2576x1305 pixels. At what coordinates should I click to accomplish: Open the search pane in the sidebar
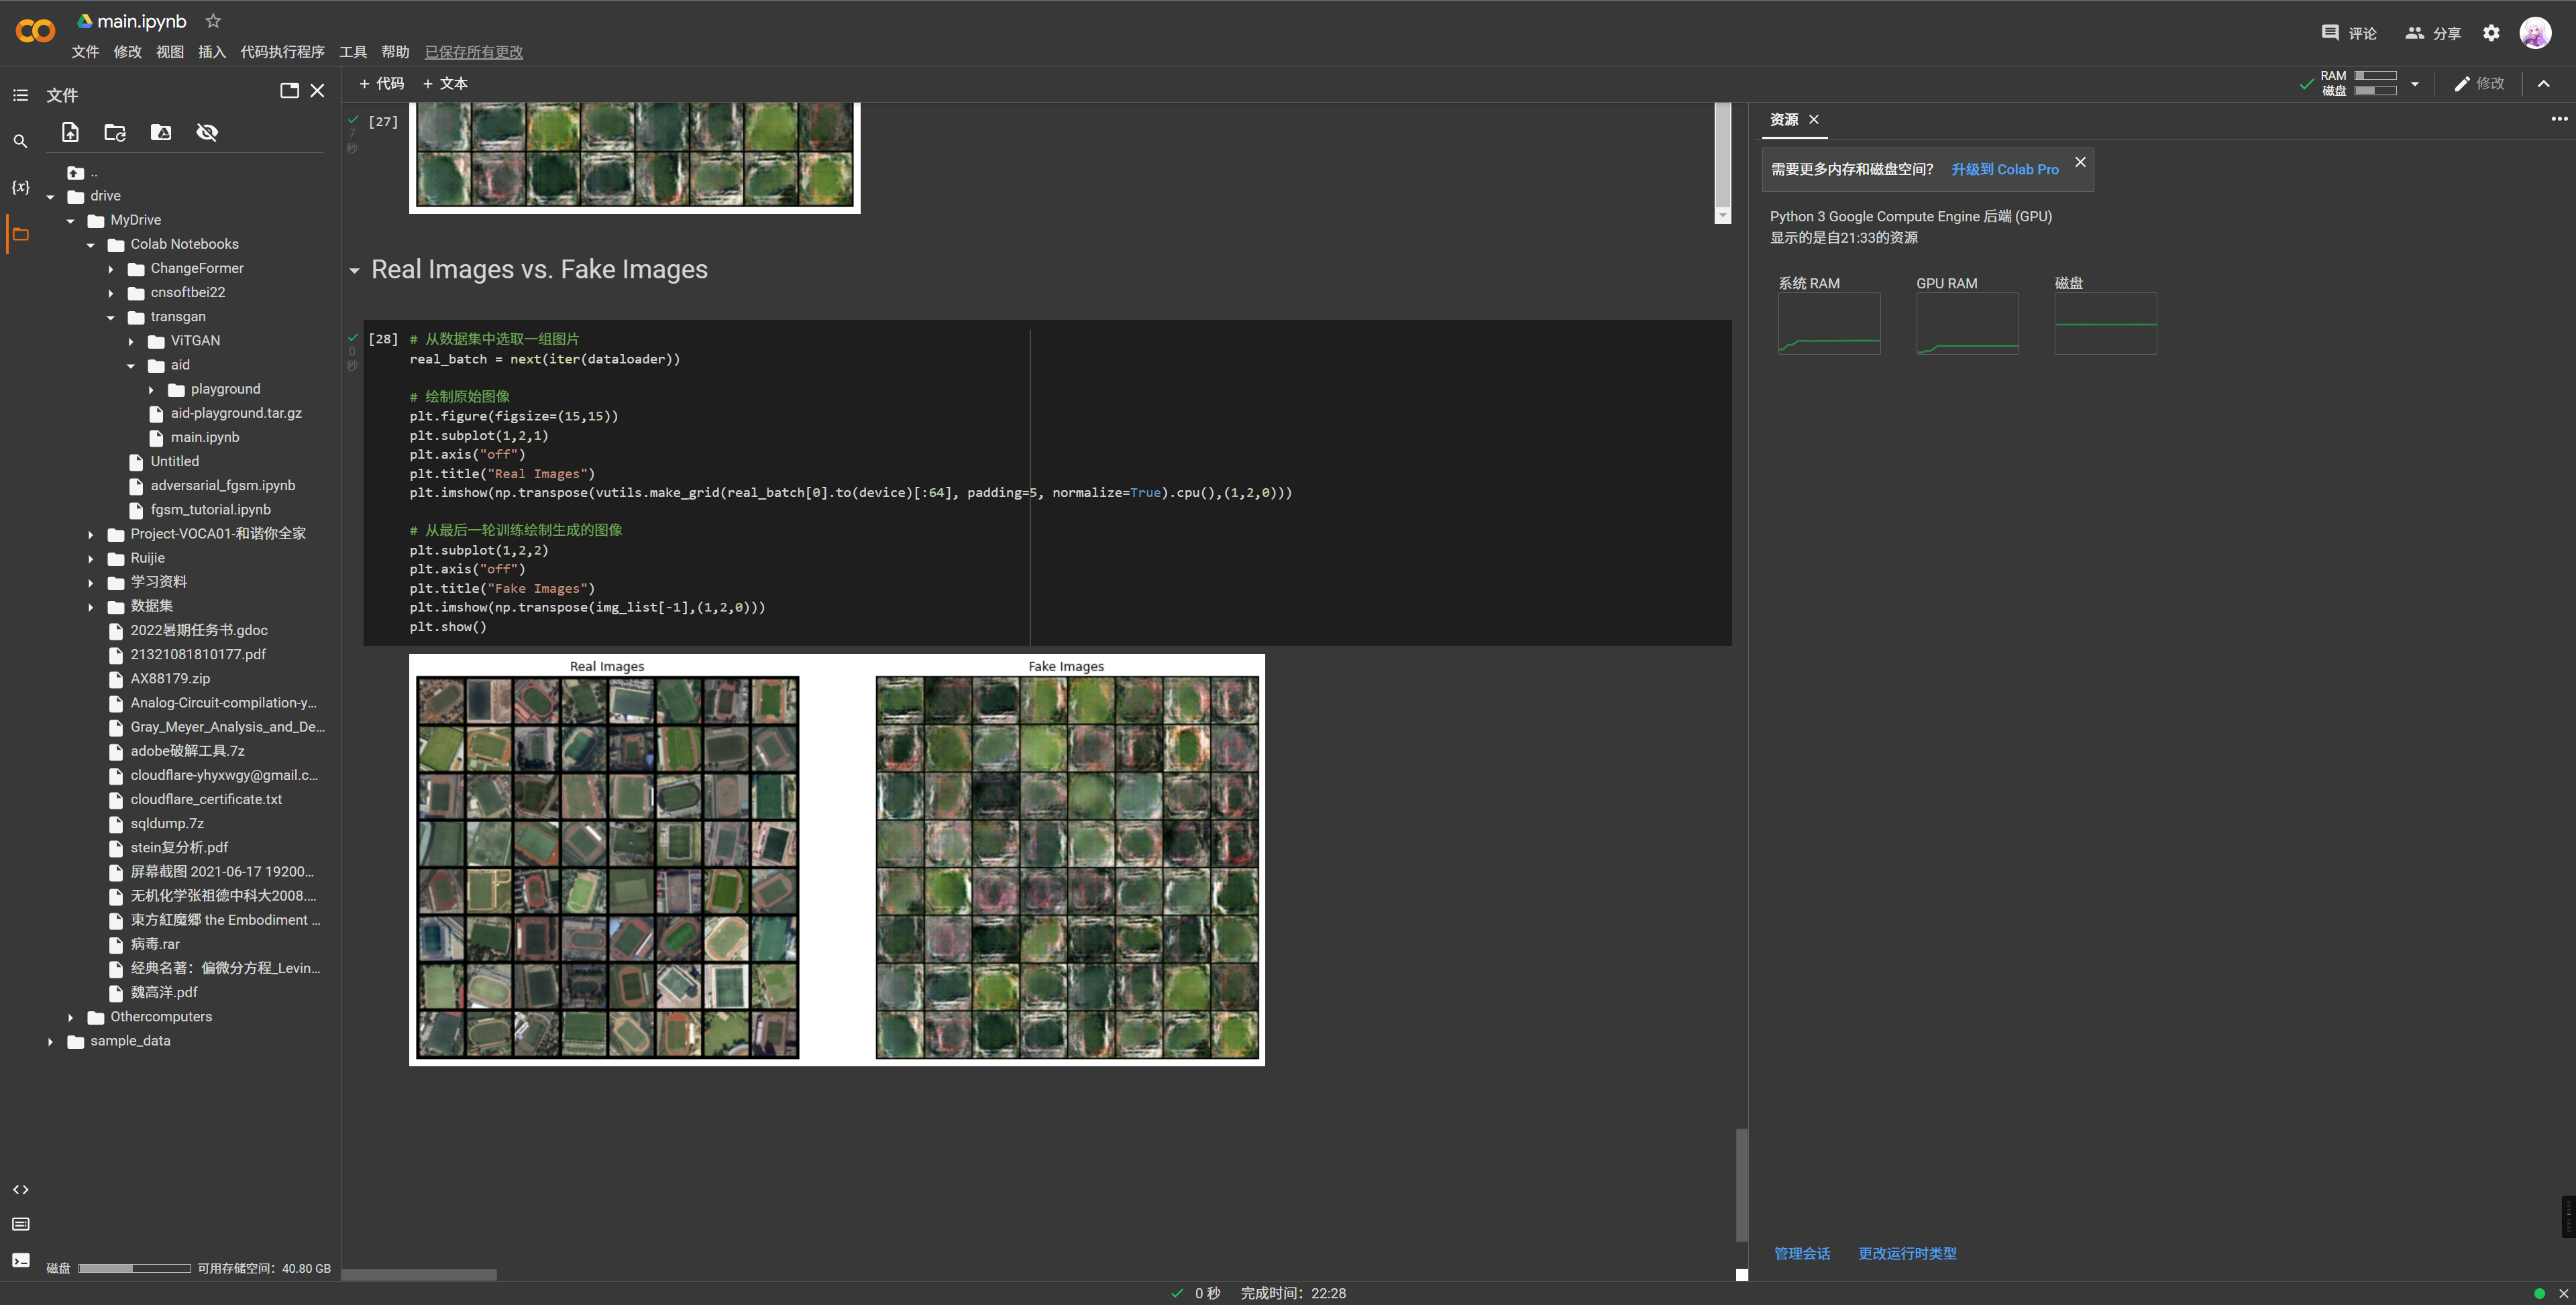coord(20,141)
